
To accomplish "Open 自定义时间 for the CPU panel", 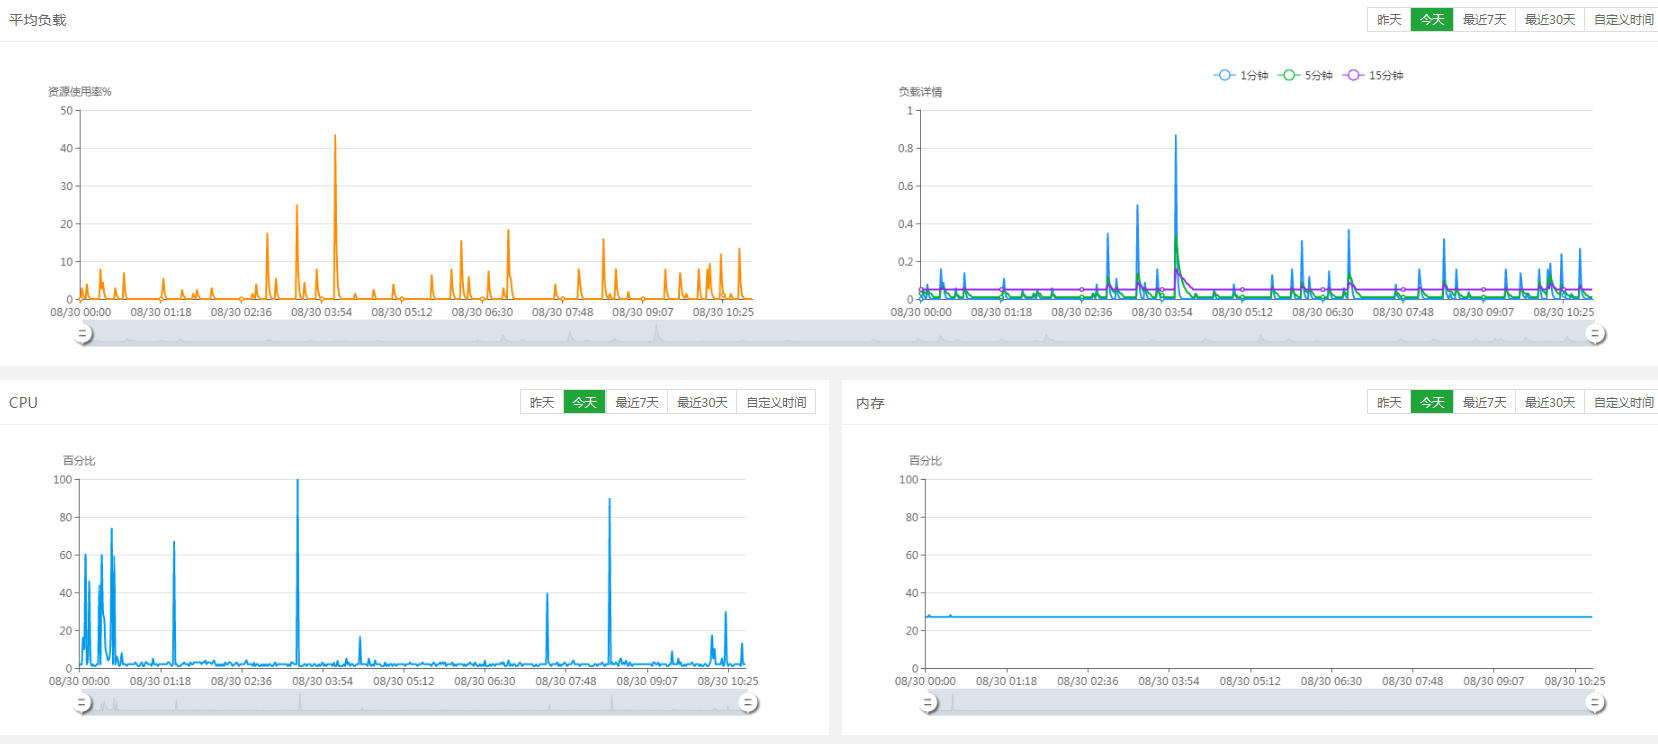I will (776, 402).
